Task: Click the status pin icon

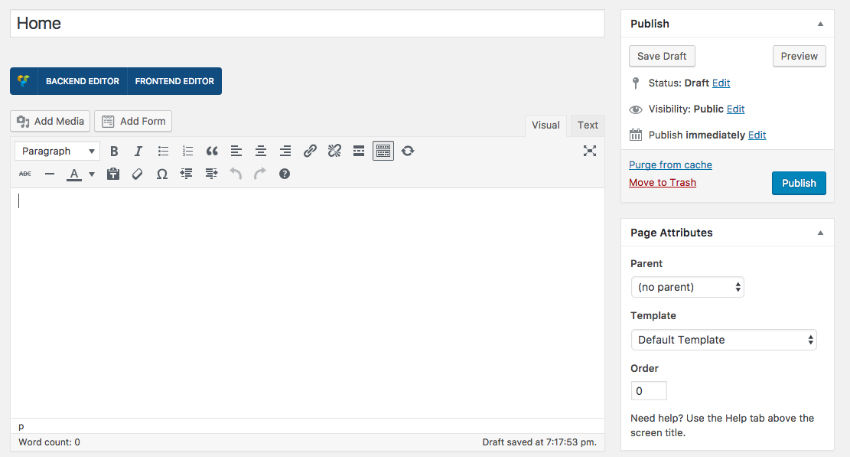Action: pos(635,83)
